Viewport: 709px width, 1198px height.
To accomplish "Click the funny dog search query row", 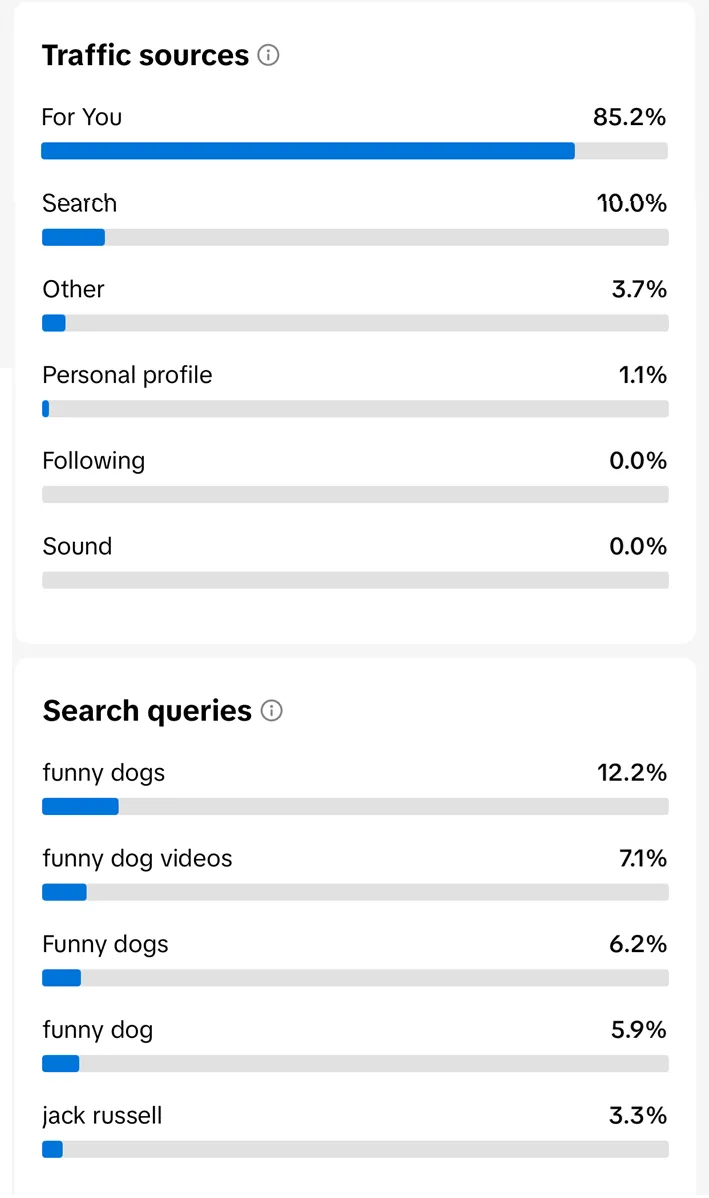I will [x=97, y=1030].
